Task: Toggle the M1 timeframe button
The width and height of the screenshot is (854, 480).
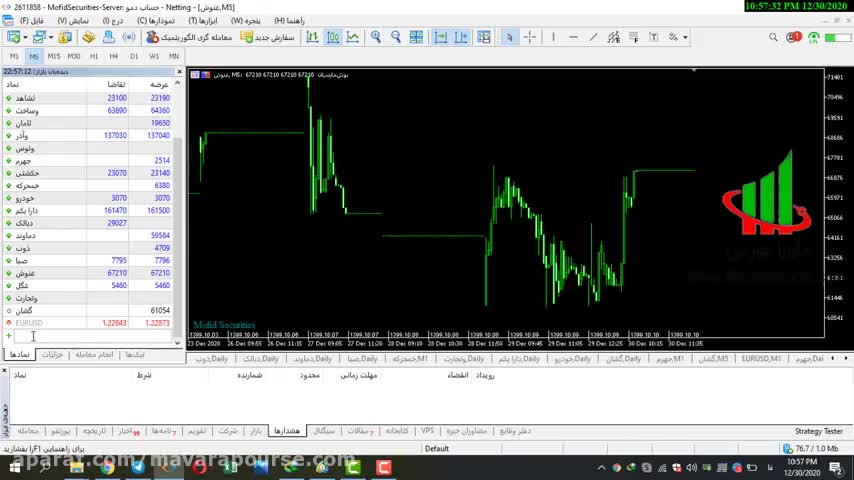Action: (14, 56)
